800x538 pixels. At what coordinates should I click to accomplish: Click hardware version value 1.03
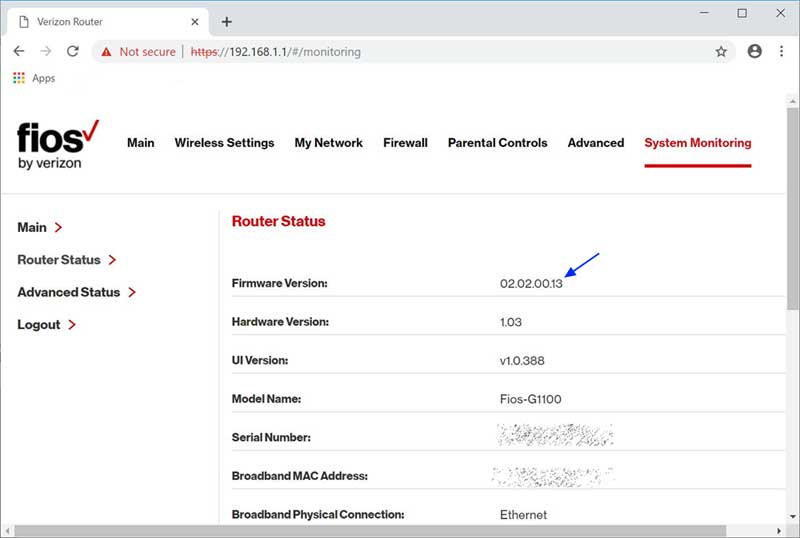pos(511,323)
